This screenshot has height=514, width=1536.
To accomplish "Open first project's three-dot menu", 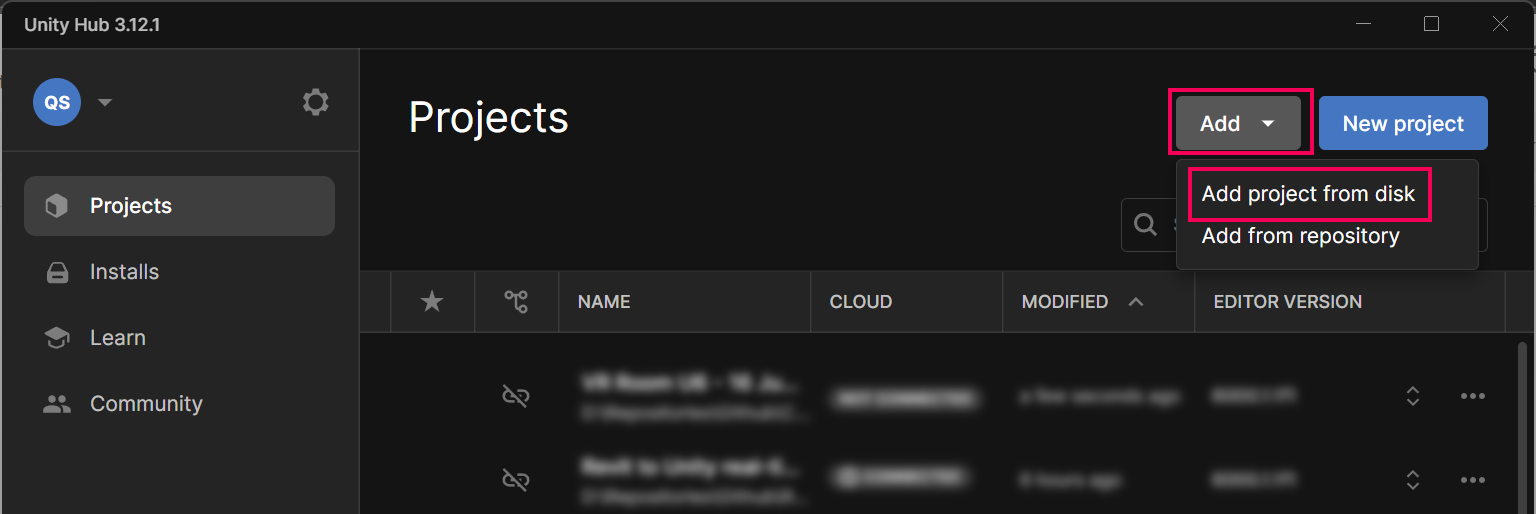I will click(1472, 397).
